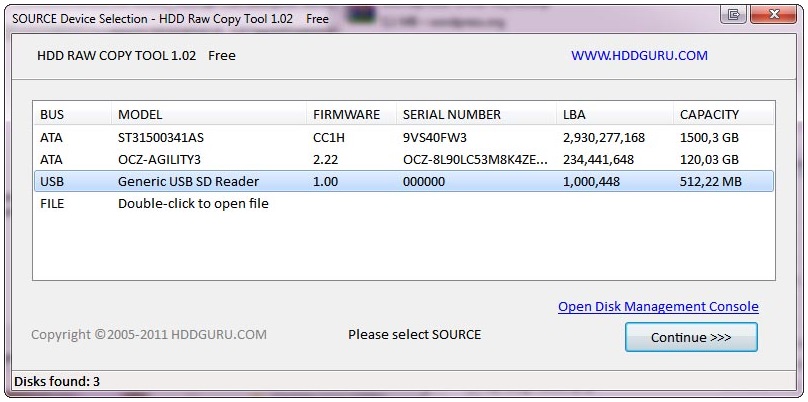The width and height of the screenshot is (808, 402).
Task: Click firmware value CC1H
Action: (x=328, y=138)
